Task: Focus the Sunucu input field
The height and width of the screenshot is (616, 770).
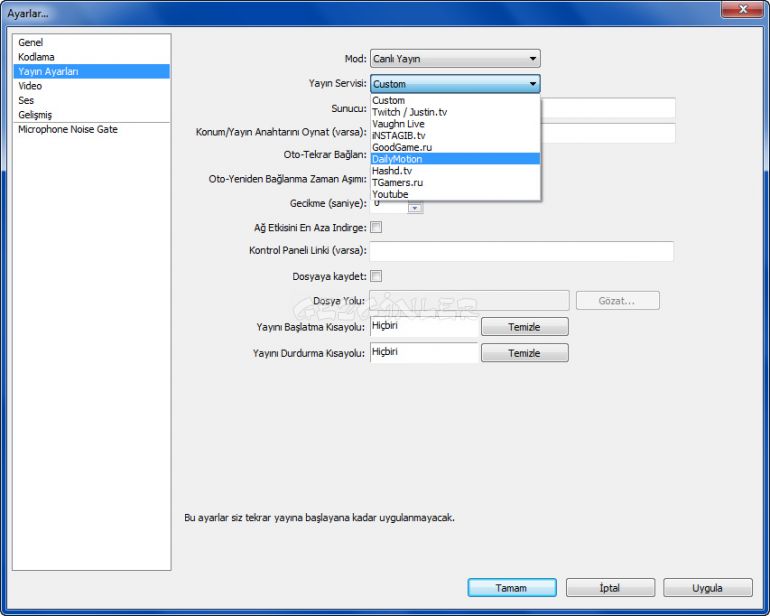Action: [x=608, y=108]
